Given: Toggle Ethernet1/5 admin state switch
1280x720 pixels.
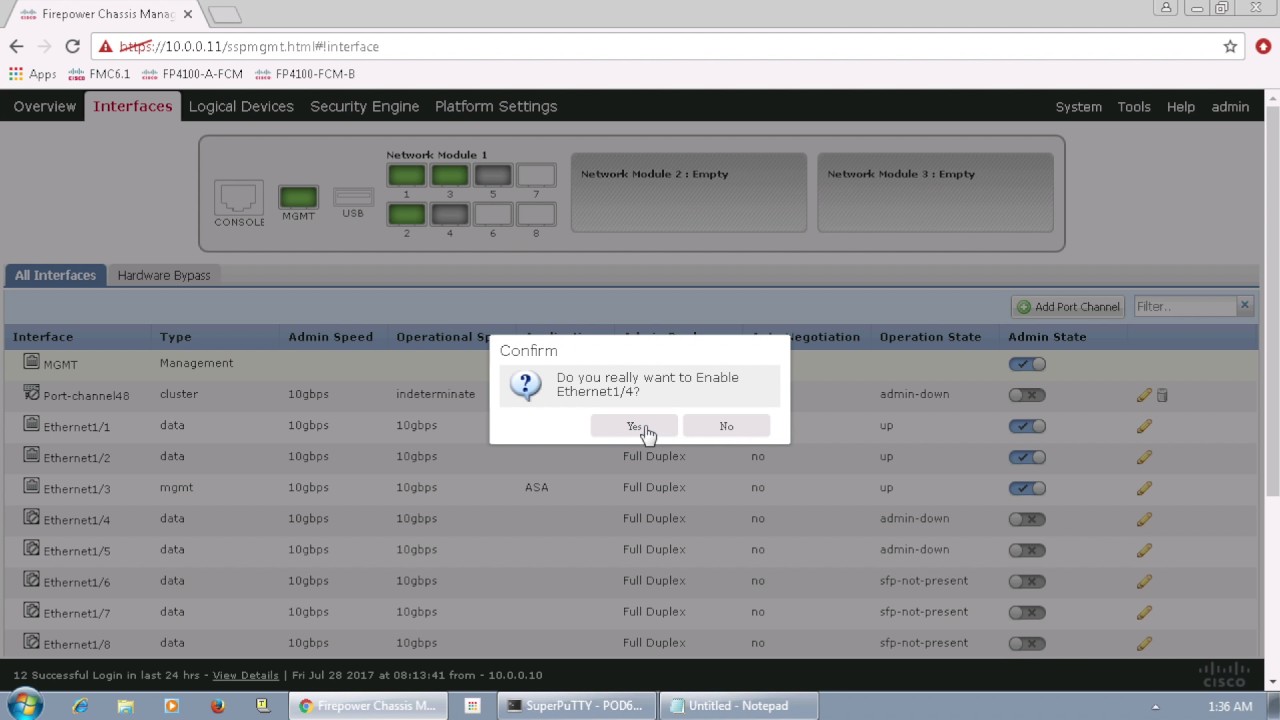Looking at the screenshot, I should [1027, 550].
